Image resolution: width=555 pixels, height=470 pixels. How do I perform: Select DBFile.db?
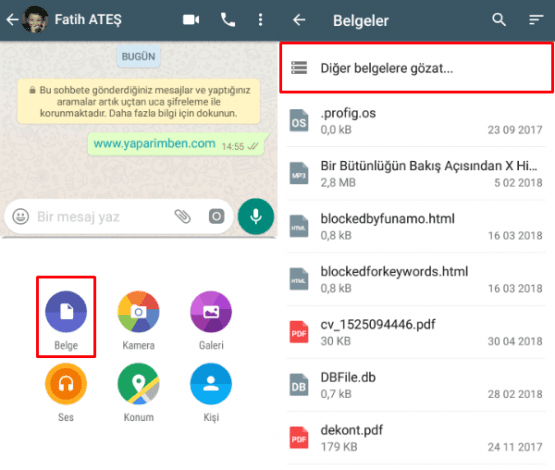click(416, 385)
